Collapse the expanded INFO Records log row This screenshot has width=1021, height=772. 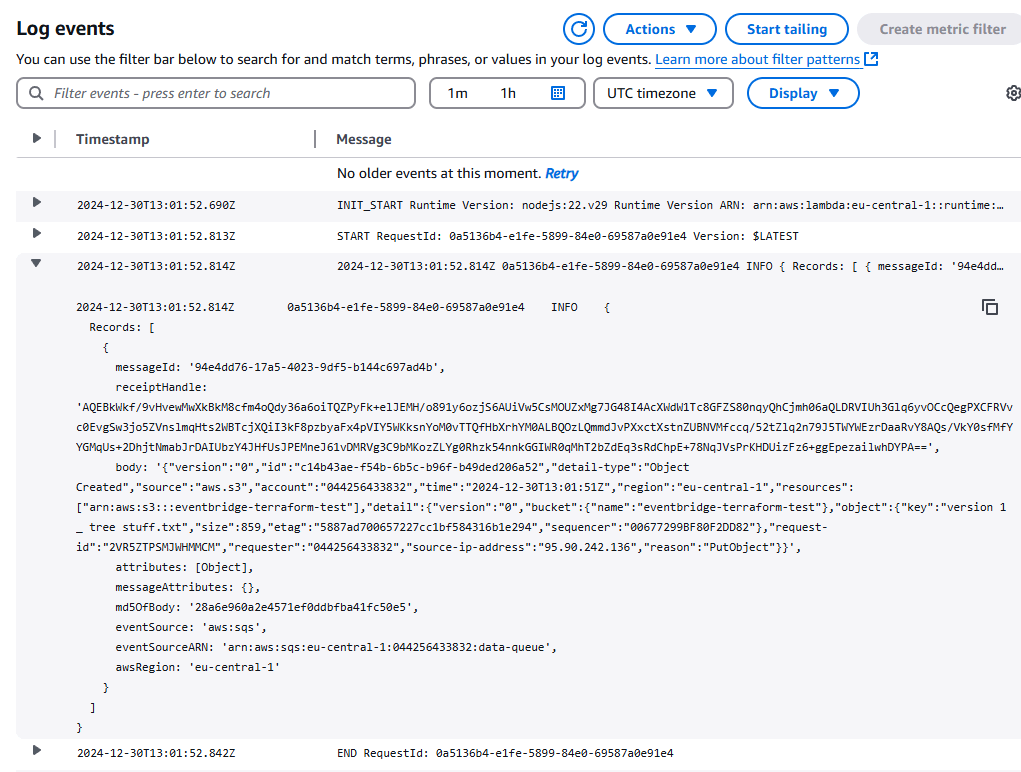pyautogui.click(x=36, y=263)
